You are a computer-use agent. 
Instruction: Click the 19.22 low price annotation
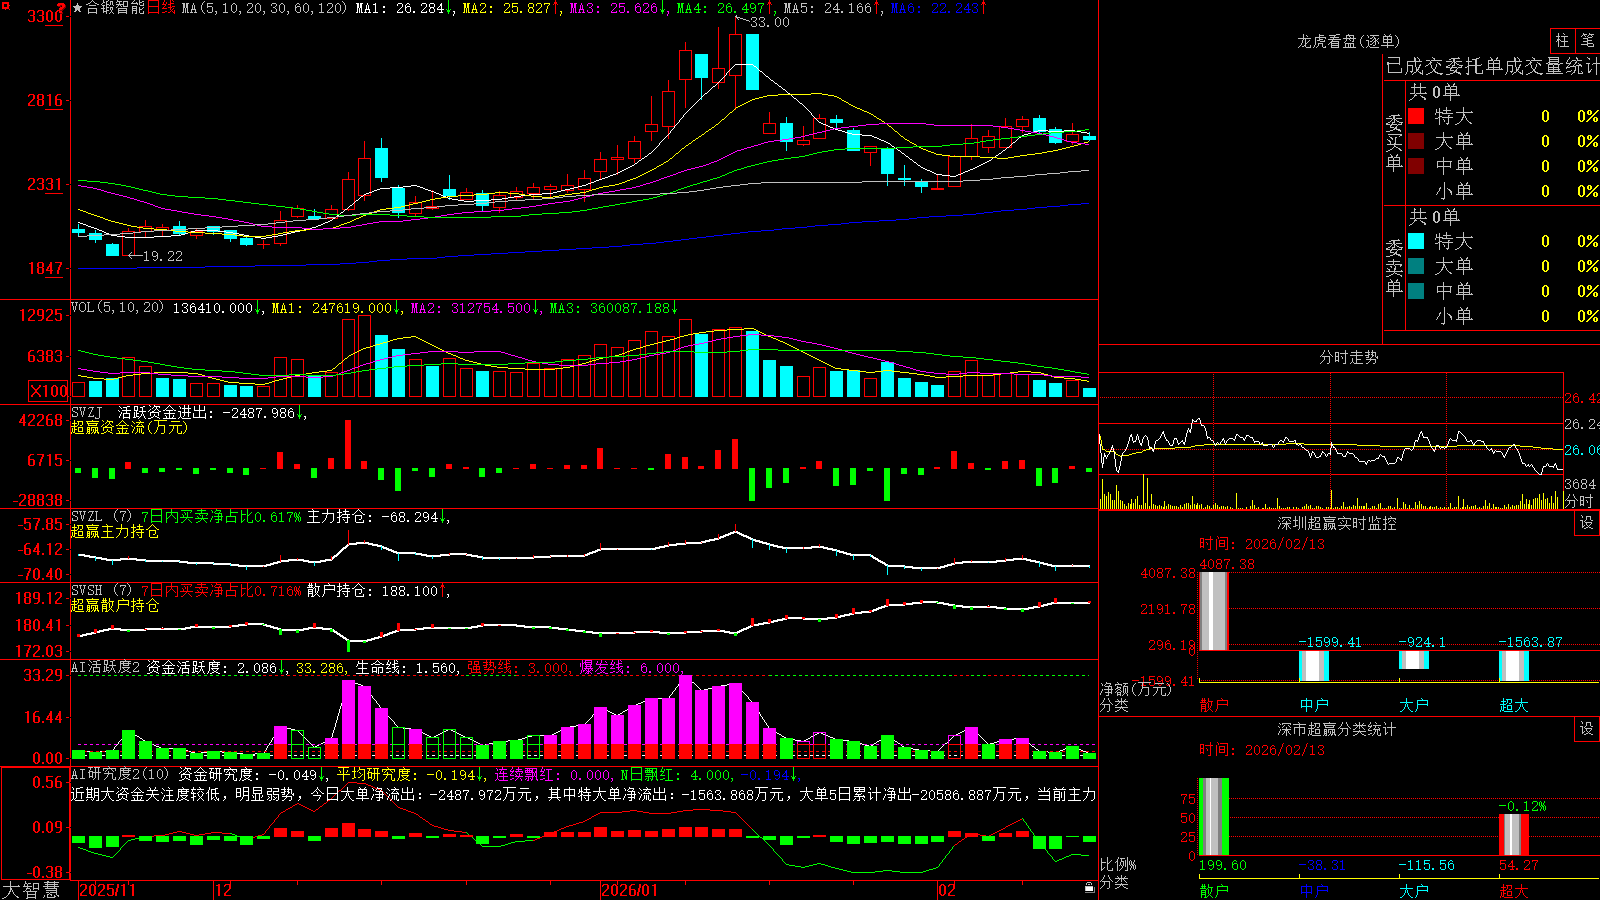(x=163, y=256)
